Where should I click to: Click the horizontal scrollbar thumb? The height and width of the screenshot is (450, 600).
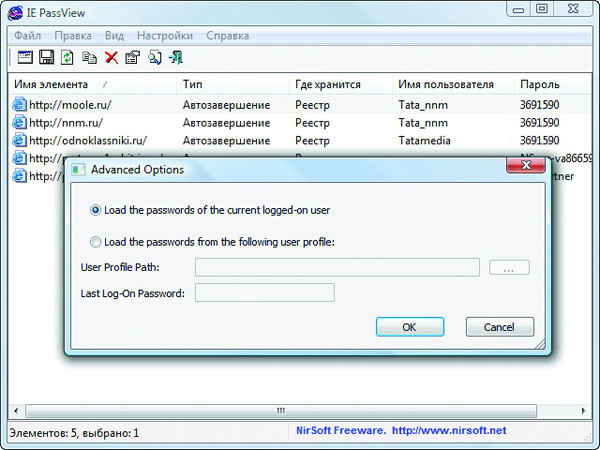281,411
